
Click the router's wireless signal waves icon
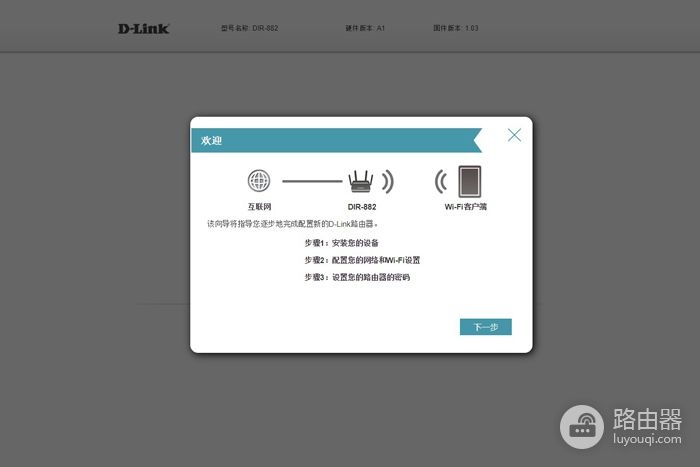click(x=388, y=181)
